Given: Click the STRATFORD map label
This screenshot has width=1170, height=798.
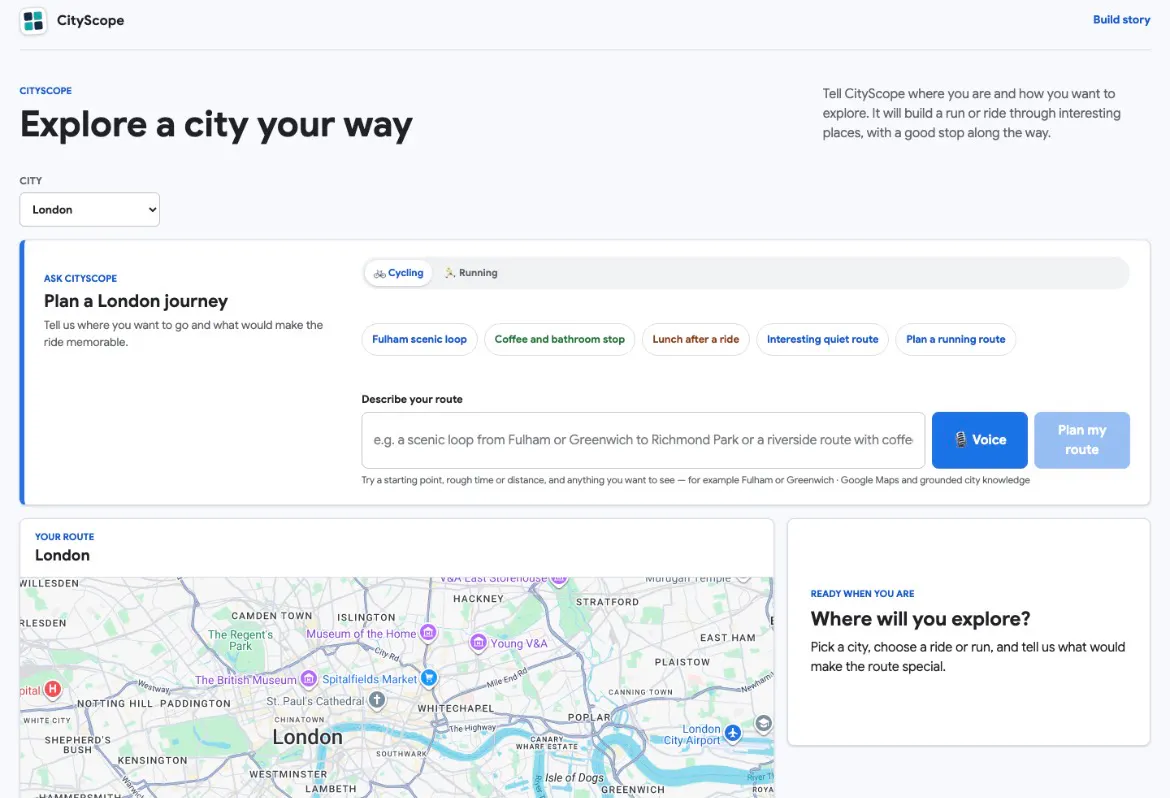Looking at the screenshot, I should coord(607,602).
